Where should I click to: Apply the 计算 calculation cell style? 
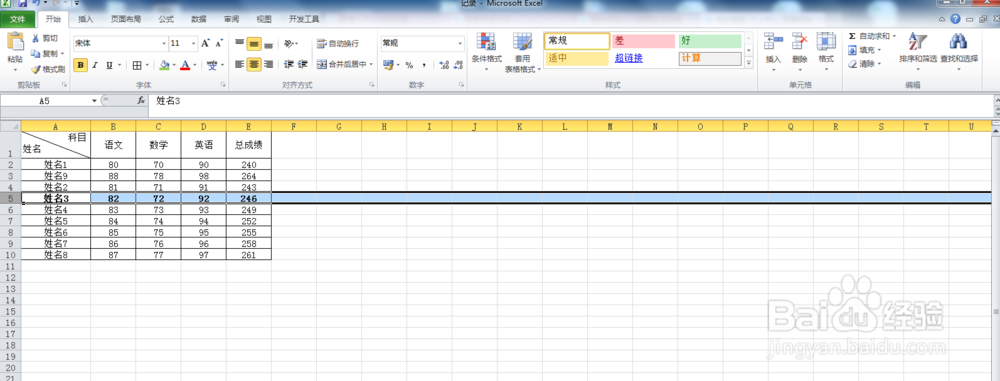tap(710, 59)
